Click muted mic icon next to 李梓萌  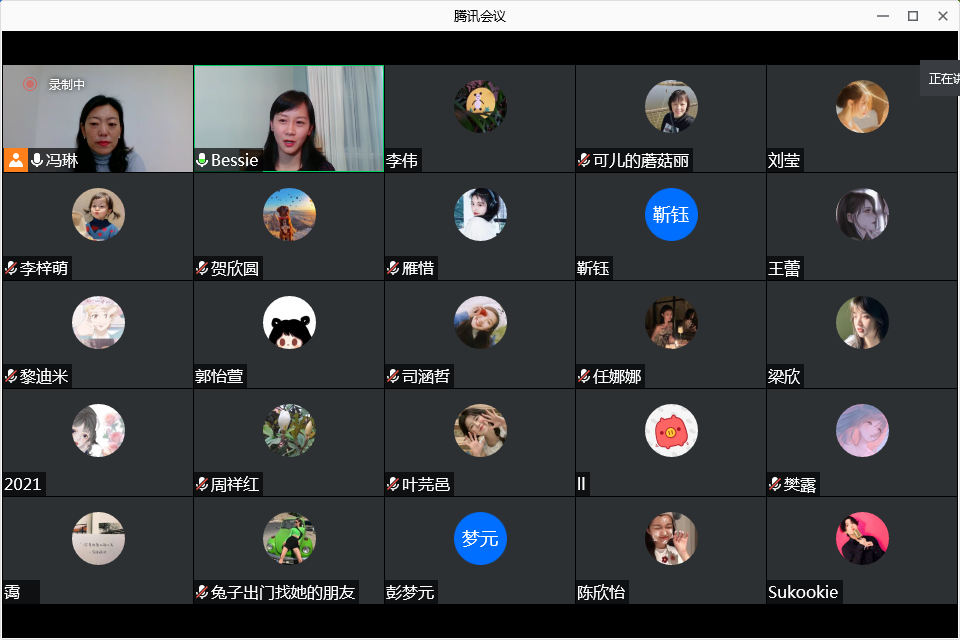pyautogui.click(x=11, y=268)
